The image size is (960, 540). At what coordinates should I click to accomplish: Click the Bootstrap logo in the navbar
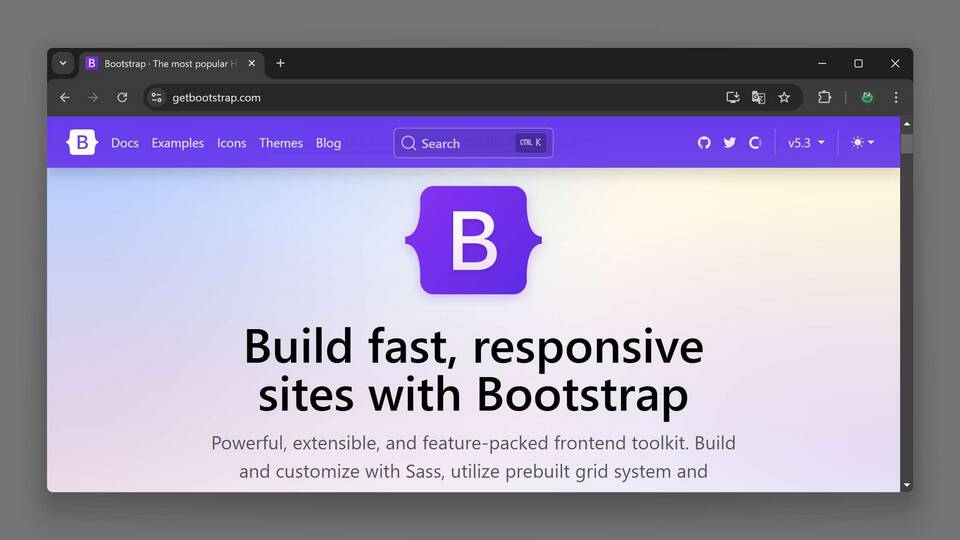tap(82, 143)
